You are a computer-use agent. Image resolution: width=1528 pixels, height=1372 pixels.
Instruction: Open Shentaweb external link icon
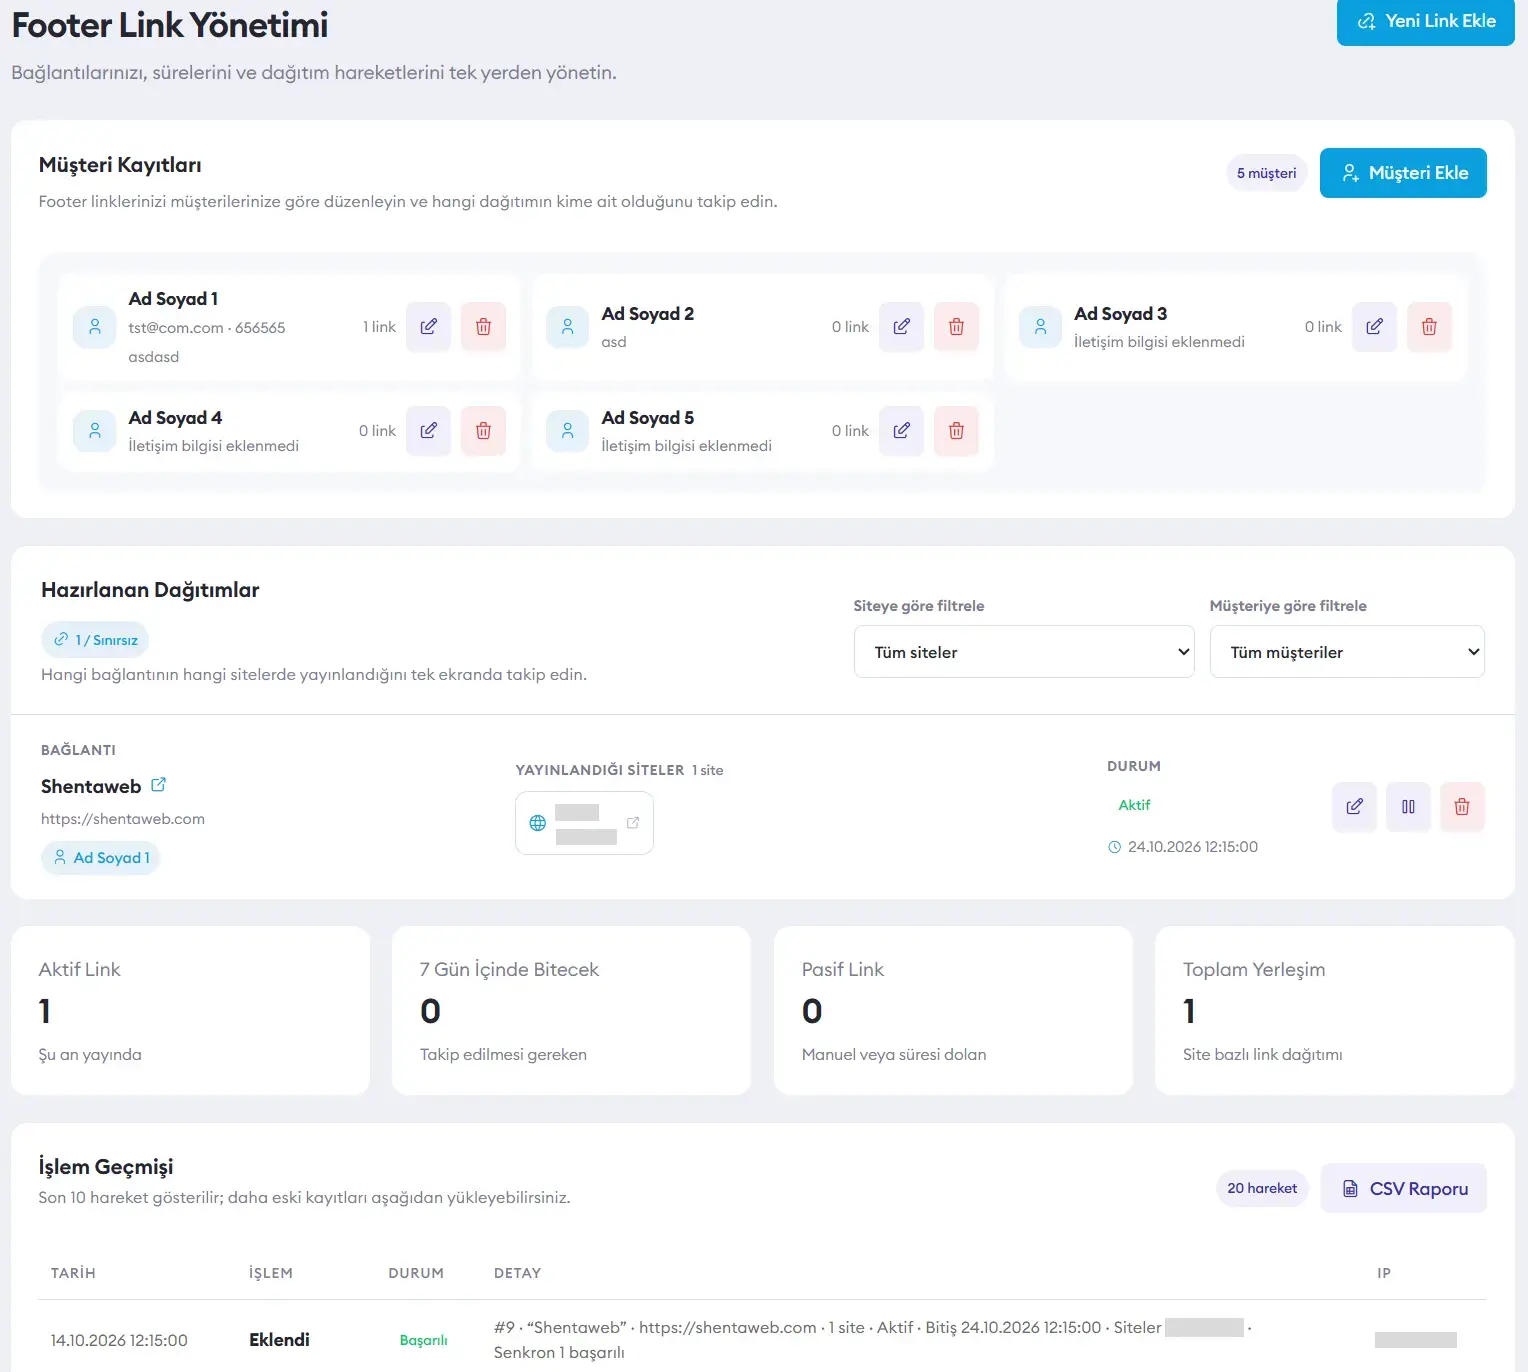point(158,785)
